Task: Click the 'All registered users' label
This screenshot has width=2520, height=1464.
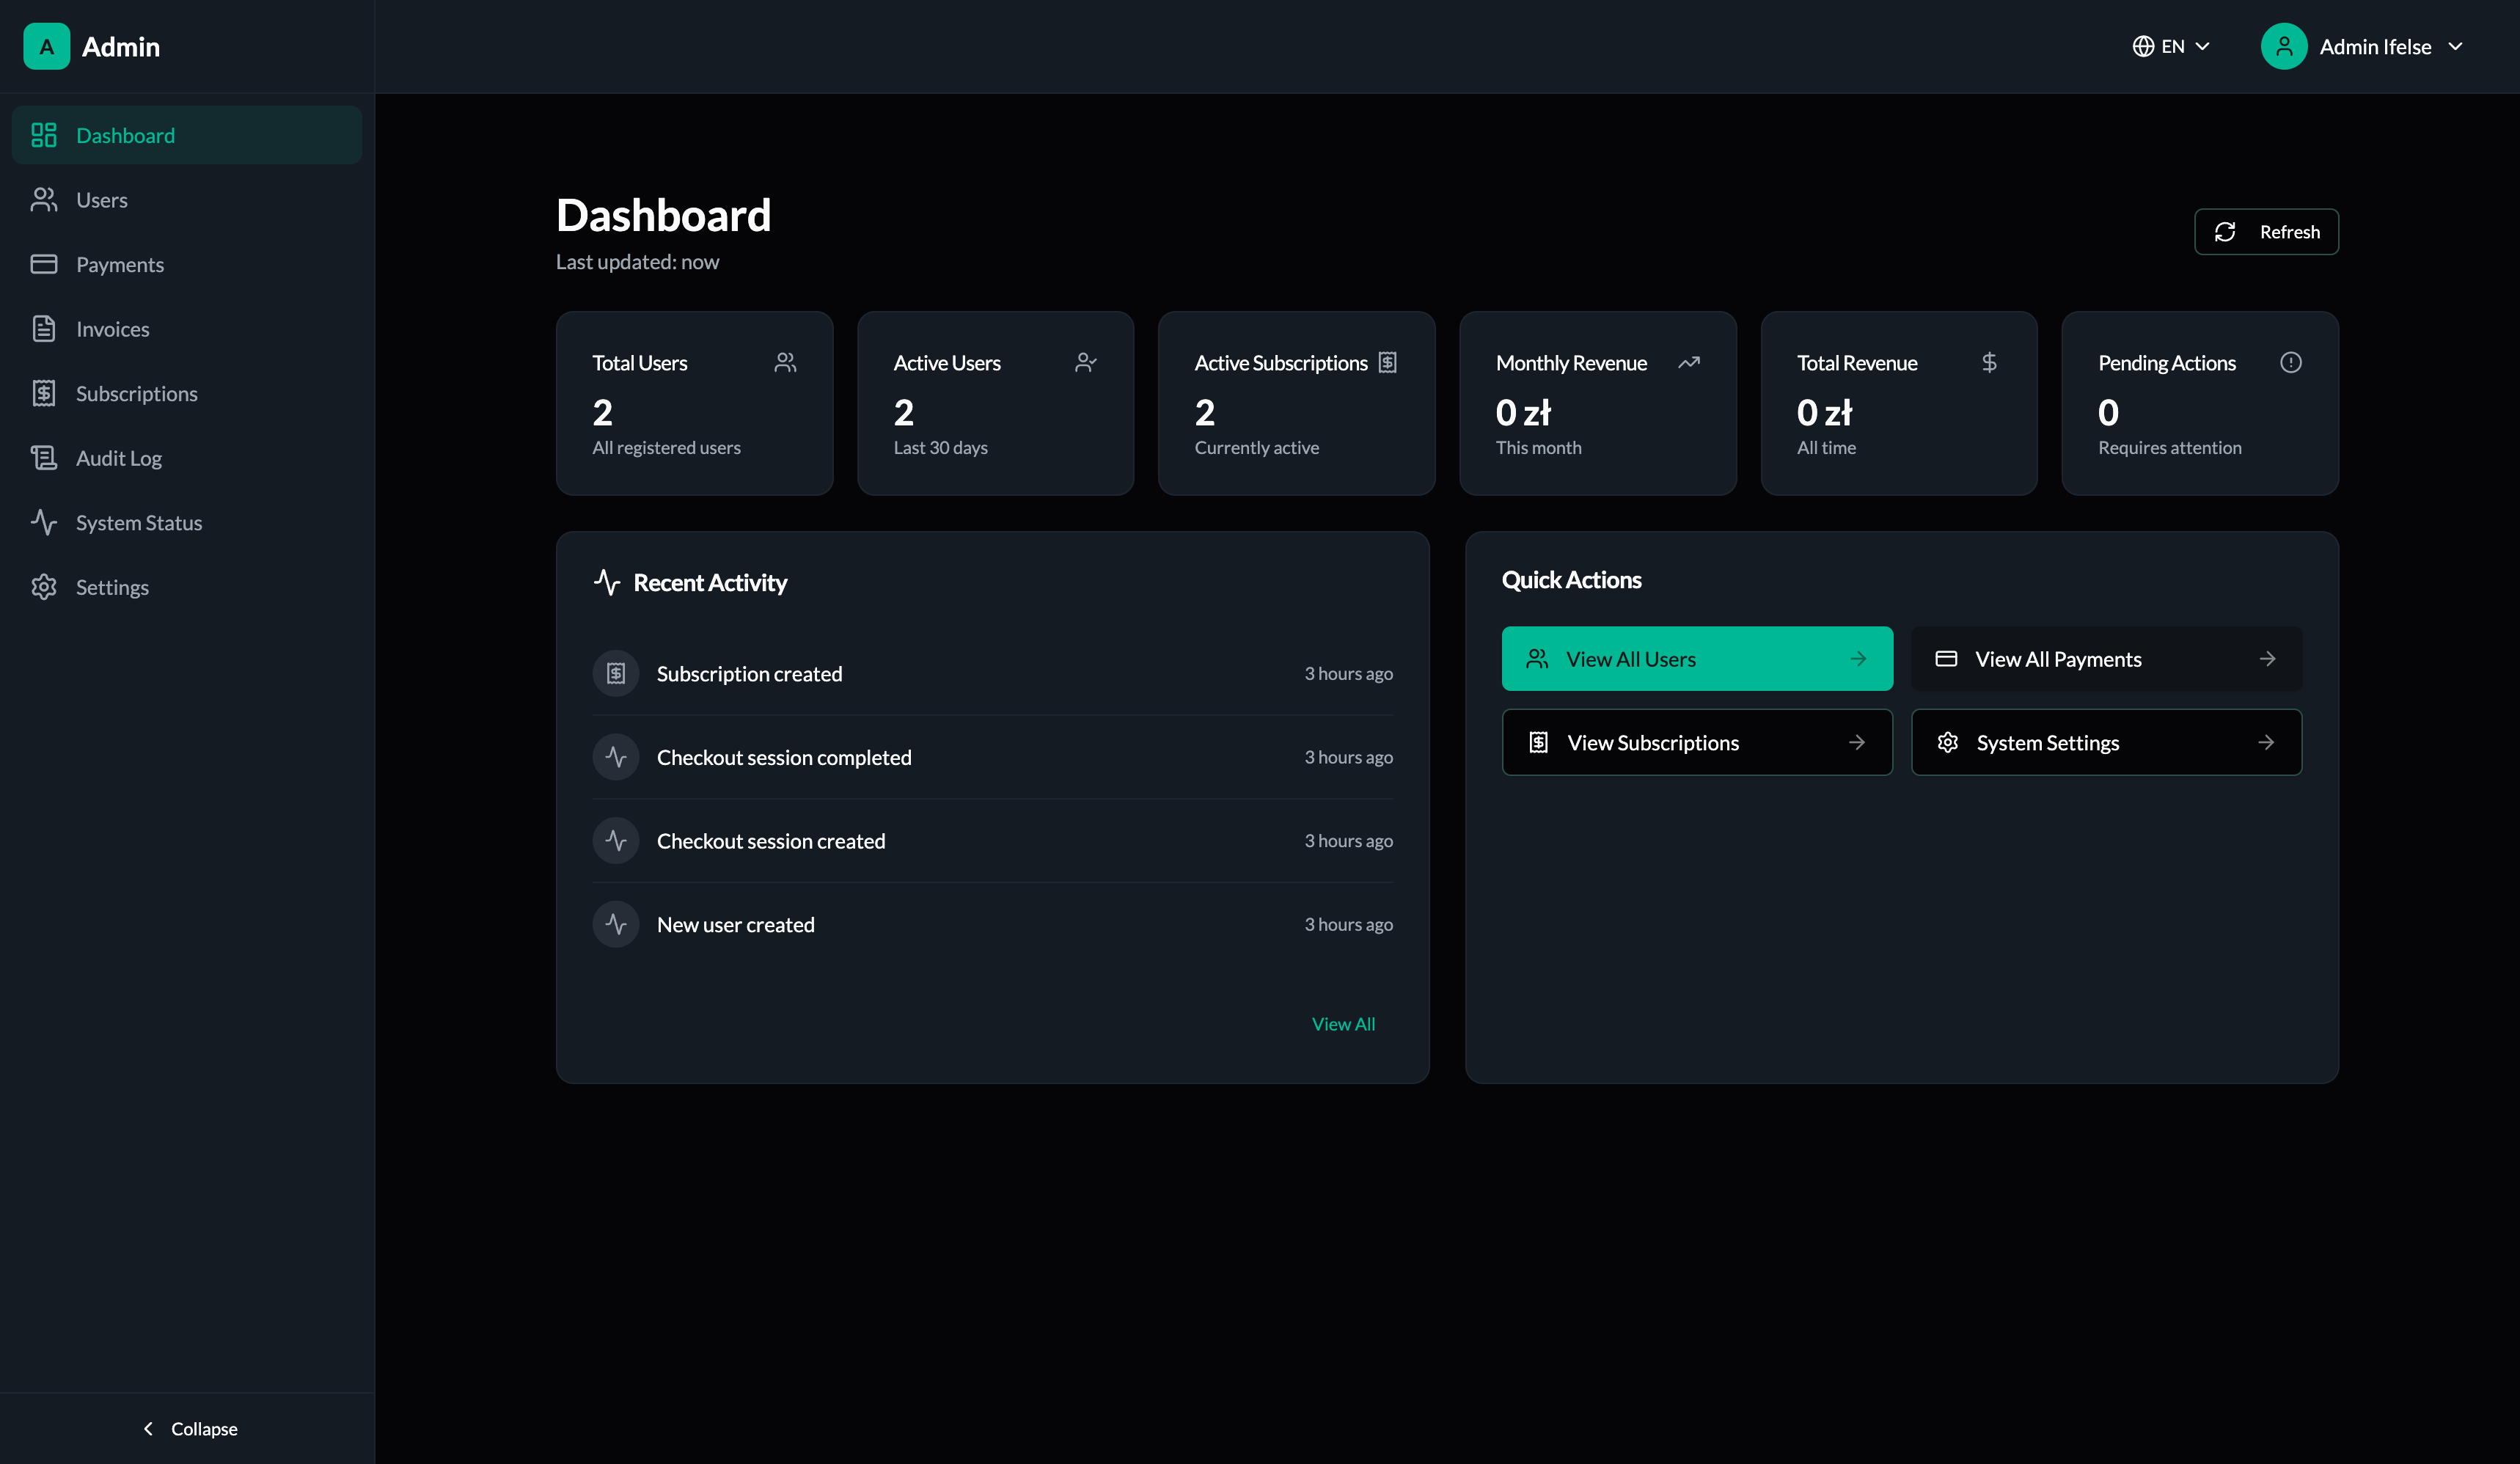Action: click(x=666, y=448)
